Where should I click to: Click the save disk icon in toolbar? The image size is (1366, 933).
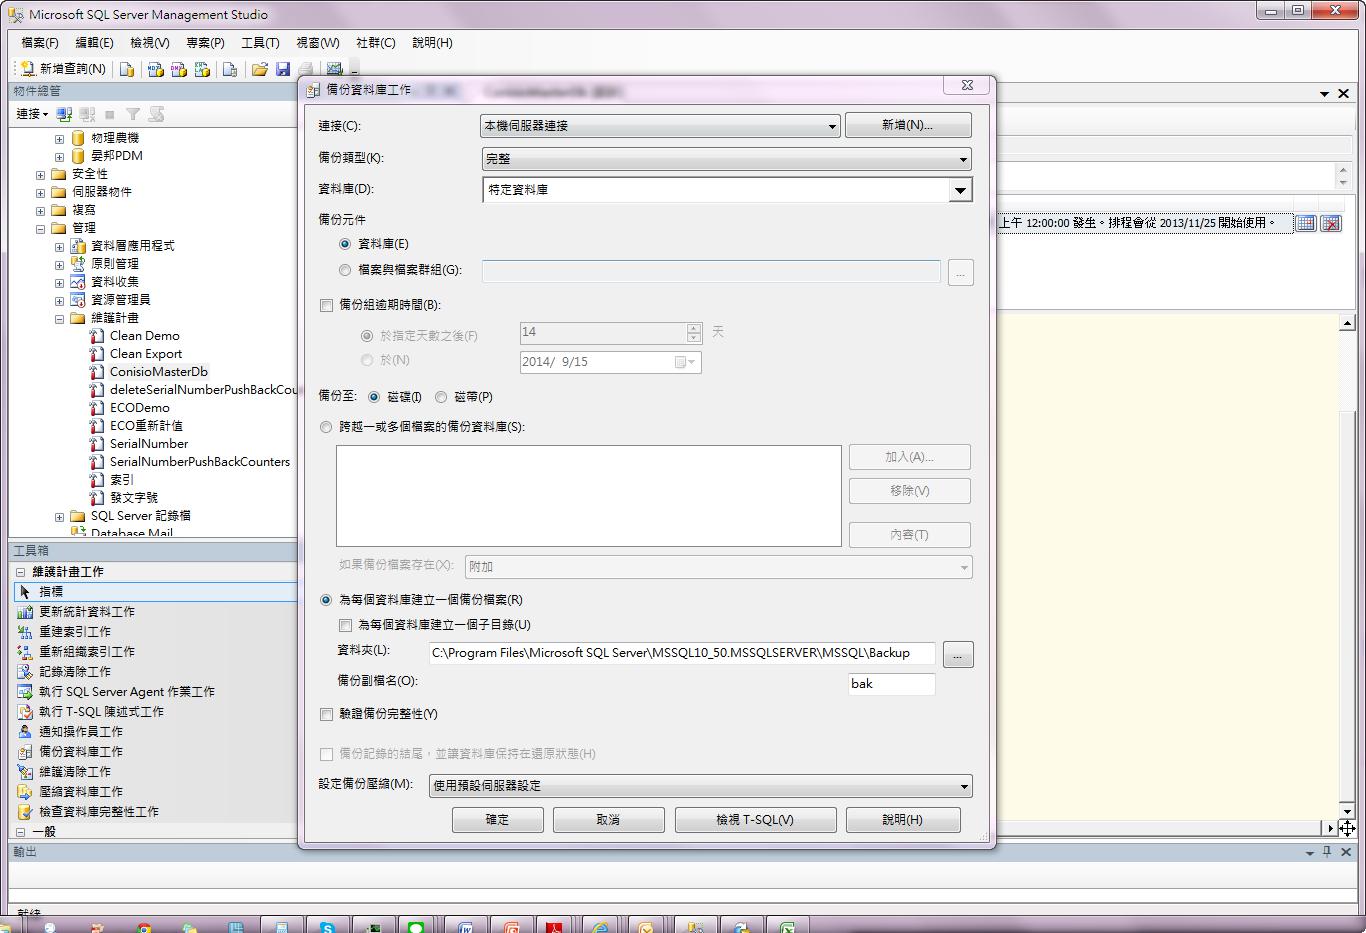283,69
